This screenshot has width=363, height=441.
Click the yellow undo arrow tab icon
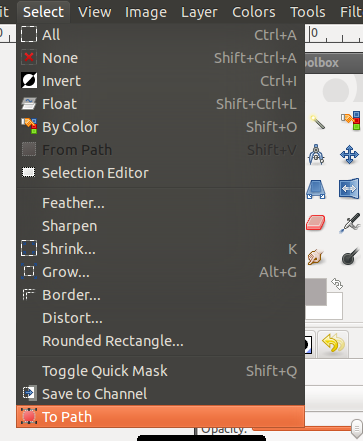click(333, 343)
